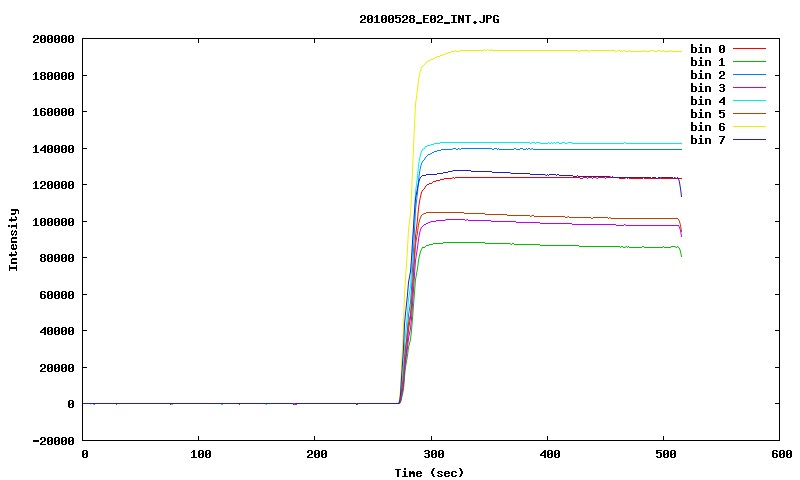Click the cyan bin 4 curve plateau
This screenshot has width=800, height=480.
(x=561, y=143)
